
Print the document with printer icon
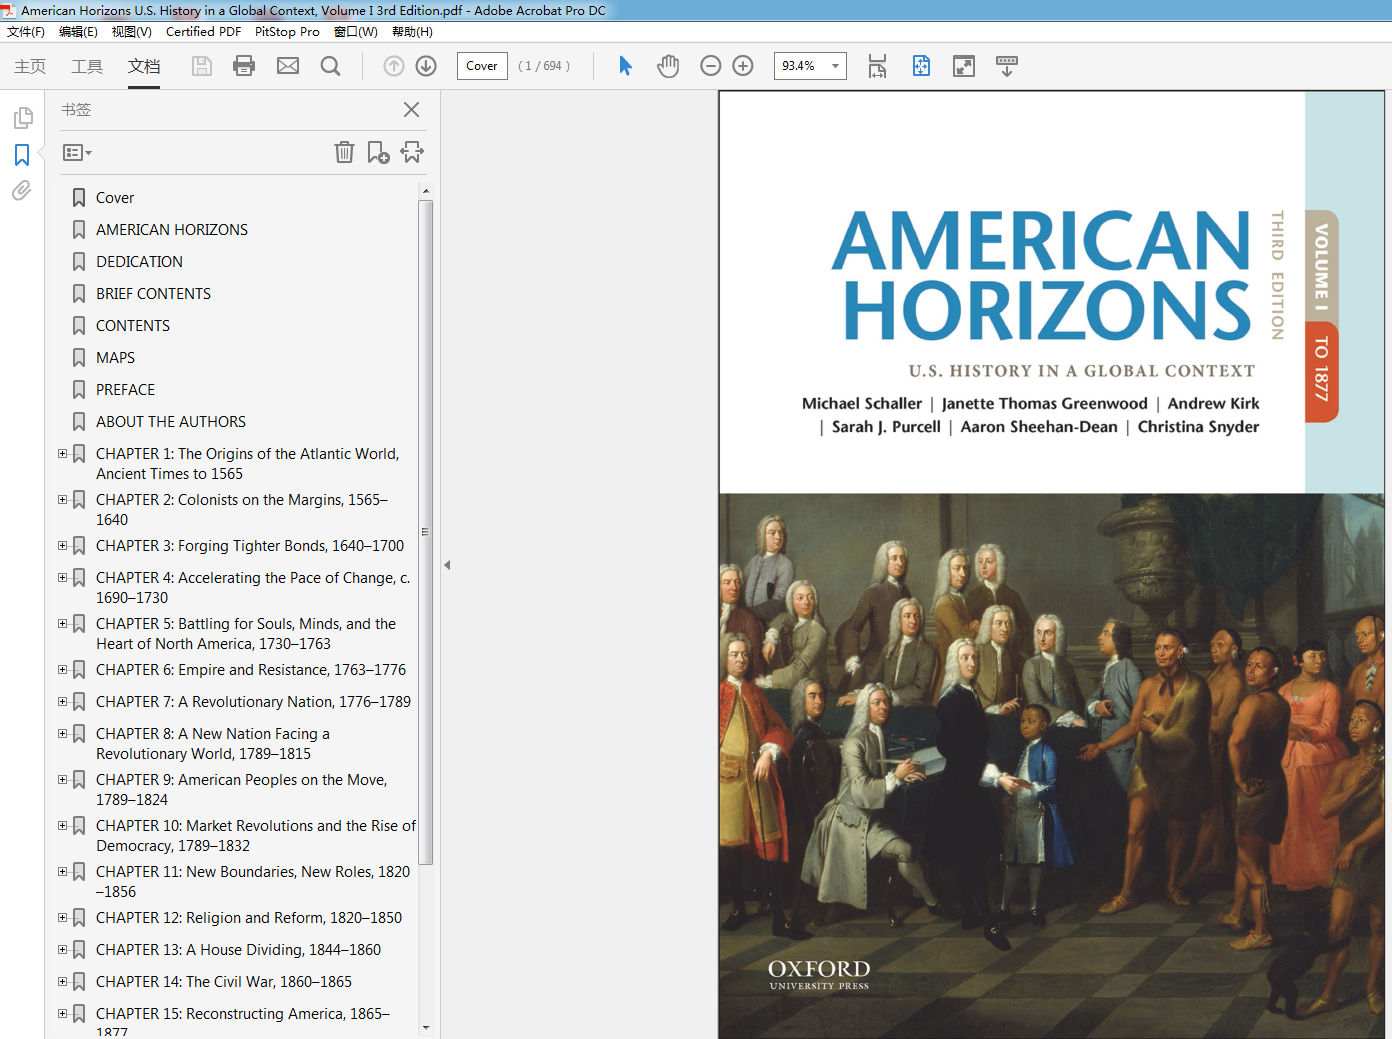(x=244, y=66)
